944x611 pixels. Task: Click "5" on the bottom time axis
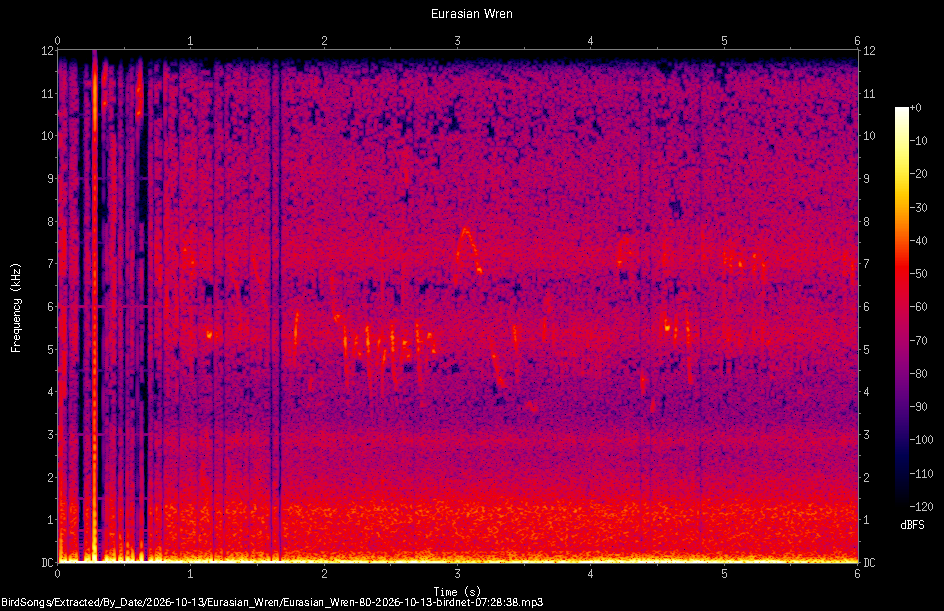(724, 574)
